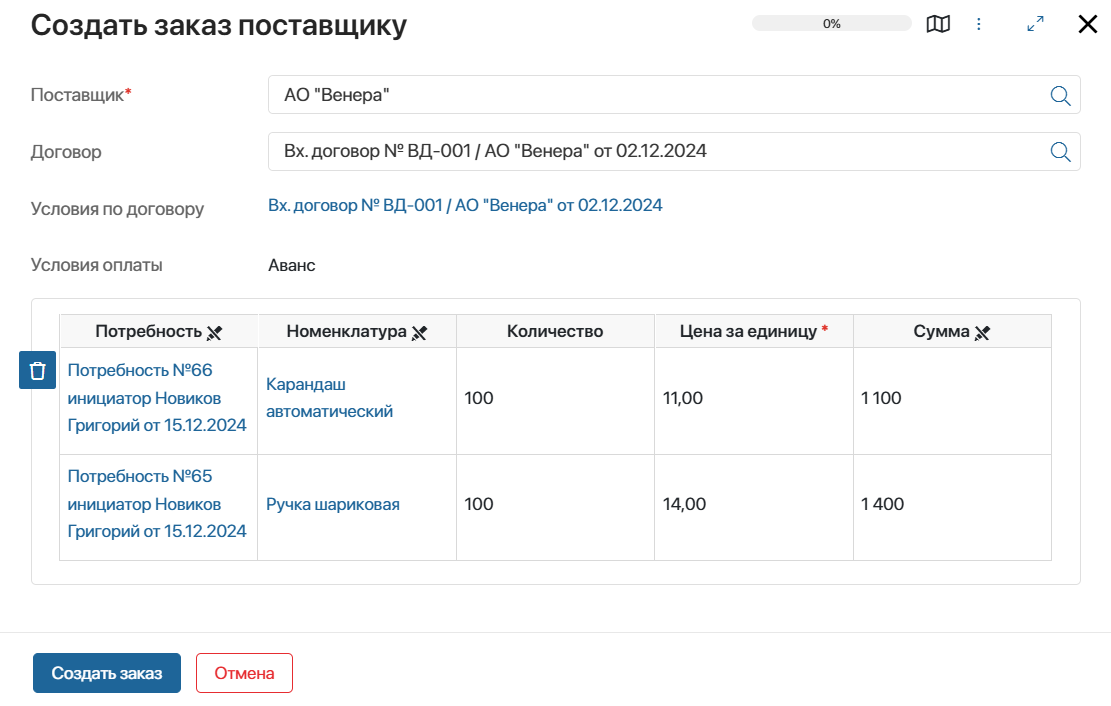The width and height of the screenshot is (1111, 706).
Task: Open the Условия по договору contract link
Action: [465, 206]
